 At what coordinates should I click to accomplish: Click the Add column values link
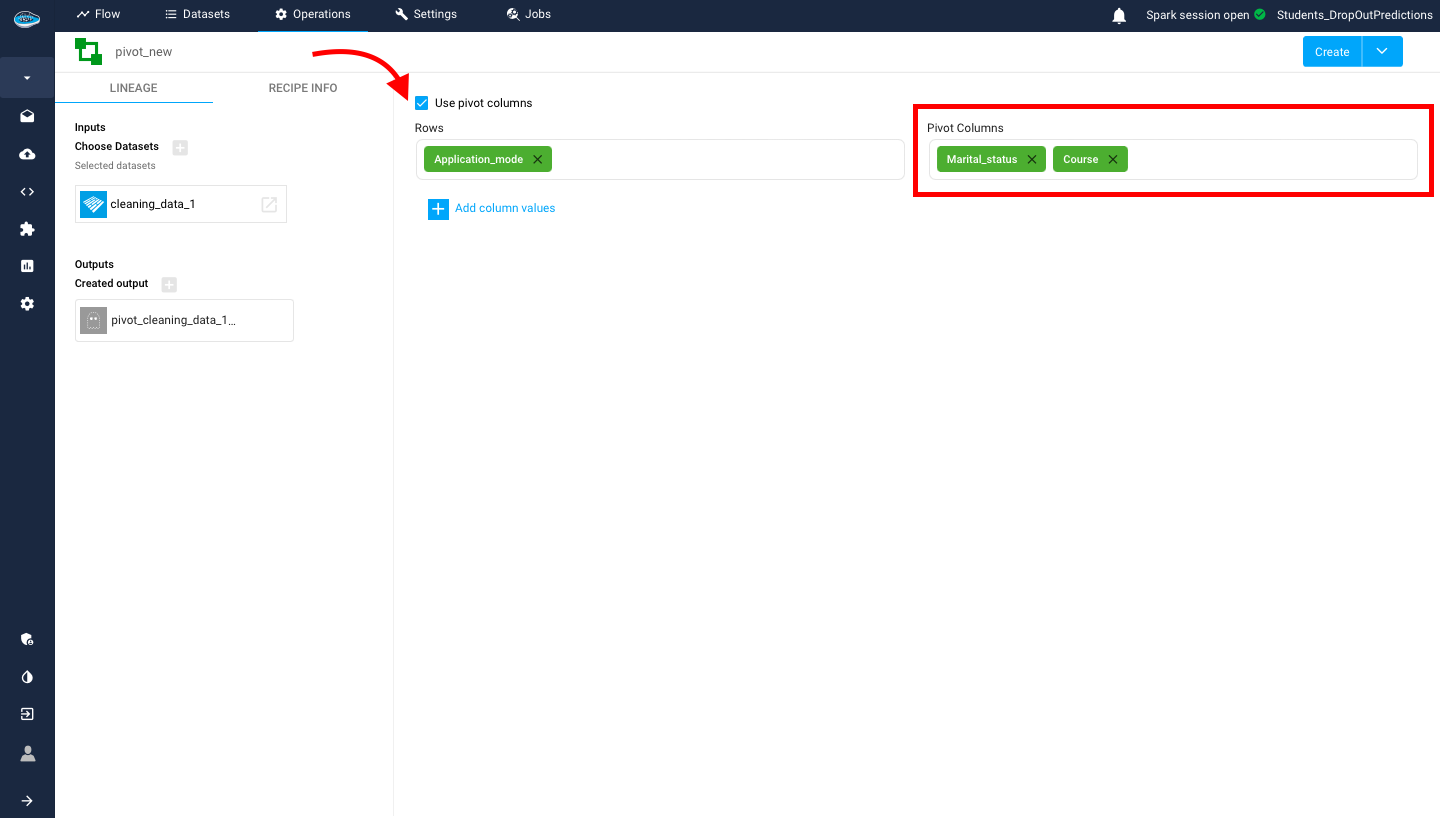[504, 208]
